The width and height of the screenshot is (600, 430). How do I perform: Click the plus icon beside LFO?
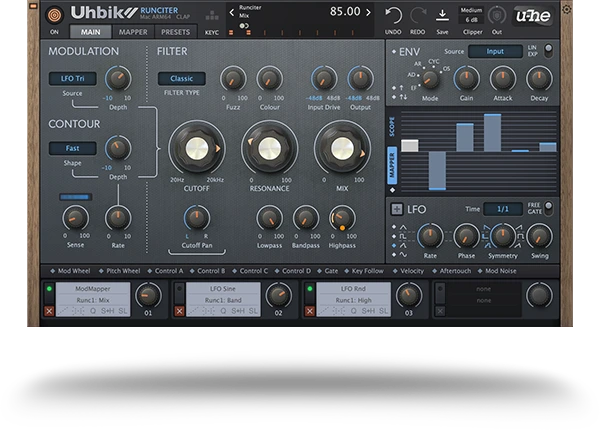(397, 210)
